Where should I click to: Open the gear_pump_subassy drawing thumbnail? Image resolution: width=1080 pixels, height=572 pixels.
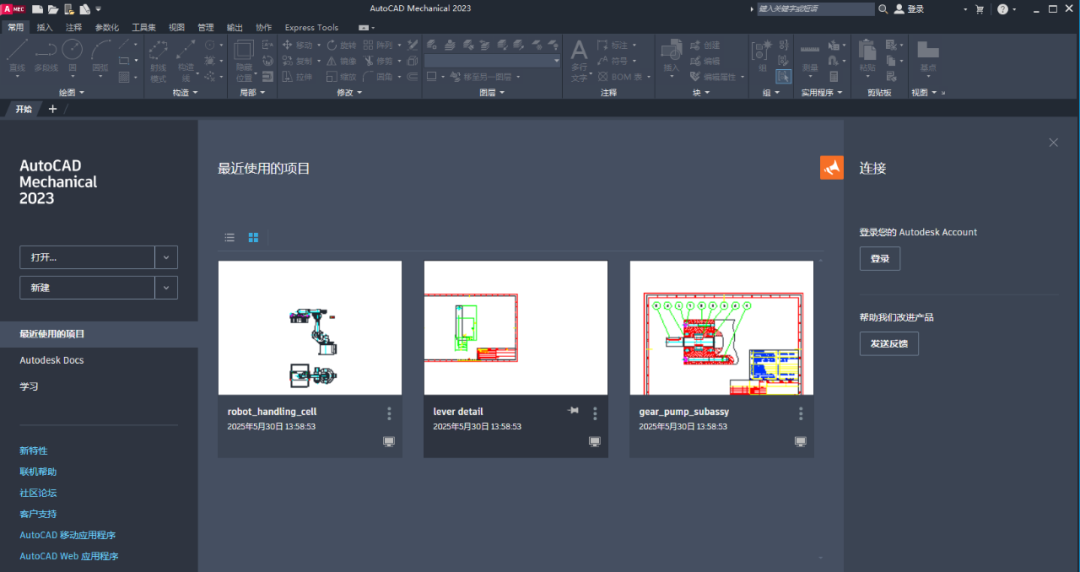point(721,328)
